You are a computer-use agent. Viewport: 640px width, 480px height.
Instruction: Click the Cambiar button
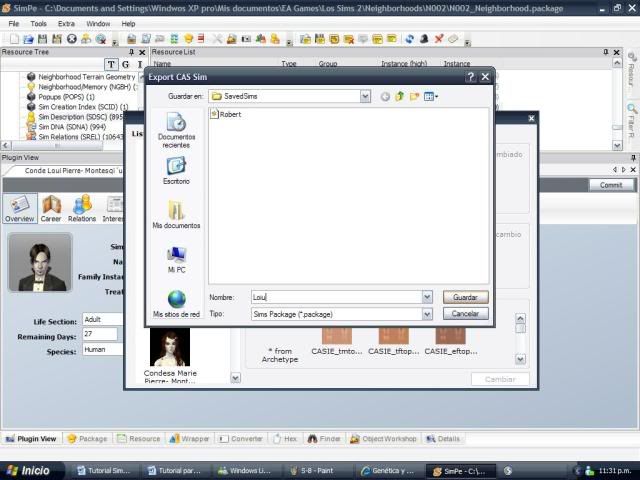coord(500,379)
